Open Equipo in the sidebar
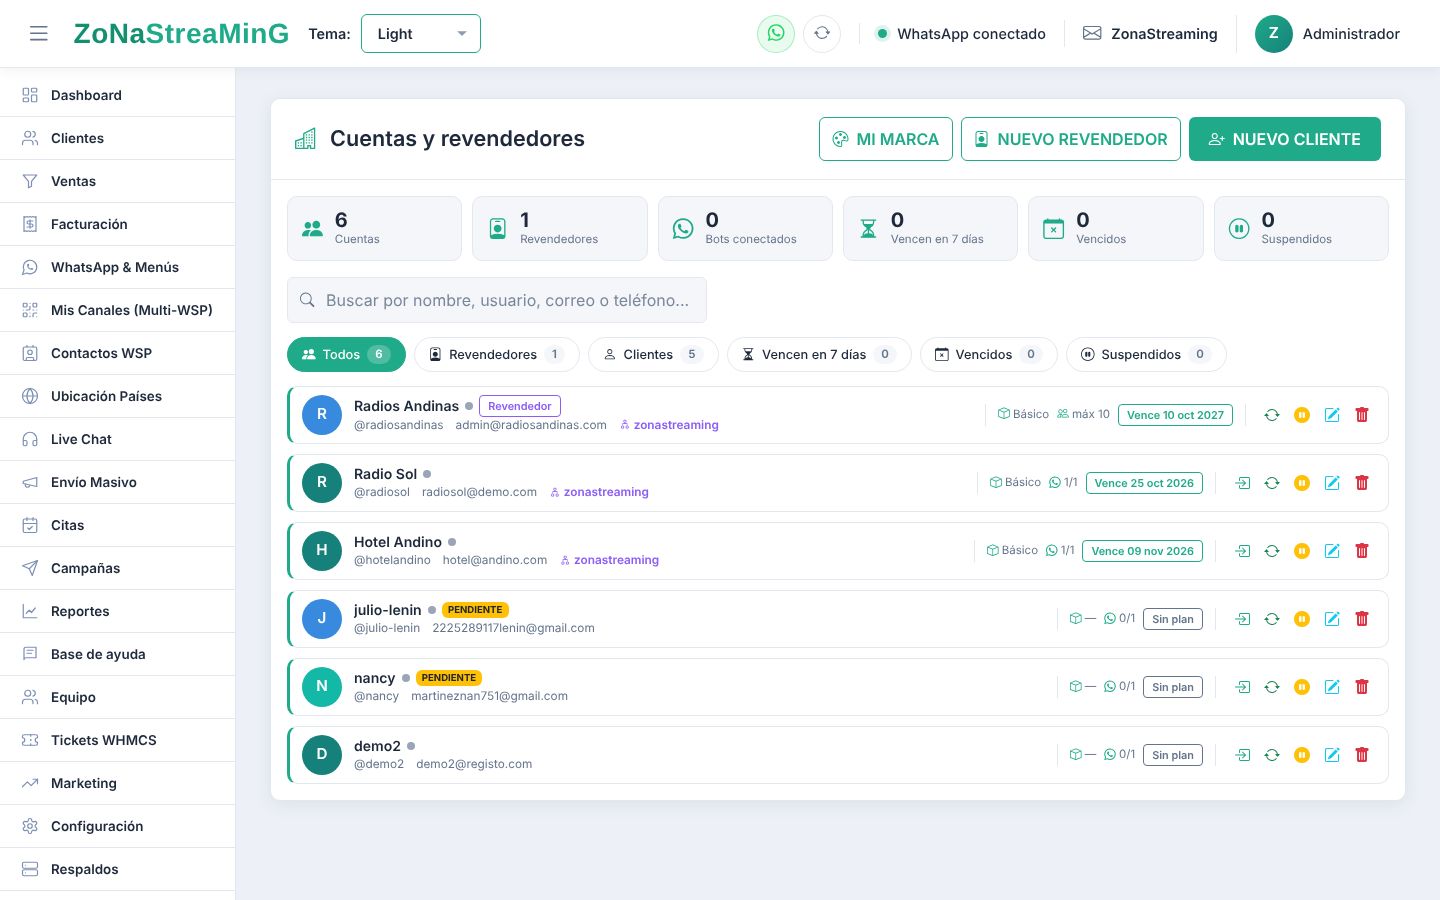 118,697
